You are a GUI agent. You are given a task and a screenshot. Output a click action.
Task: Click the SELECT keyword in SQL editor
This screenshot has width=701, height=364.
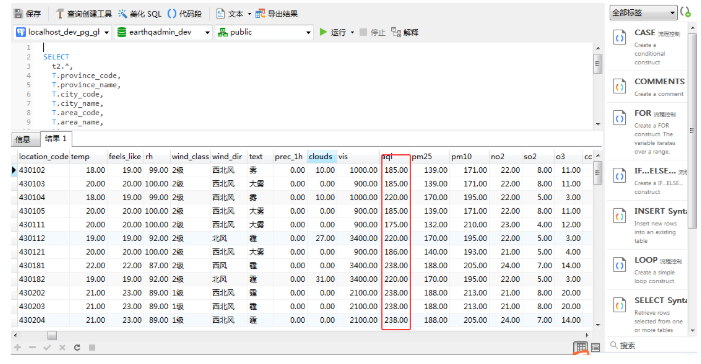(x=56, y=57)
